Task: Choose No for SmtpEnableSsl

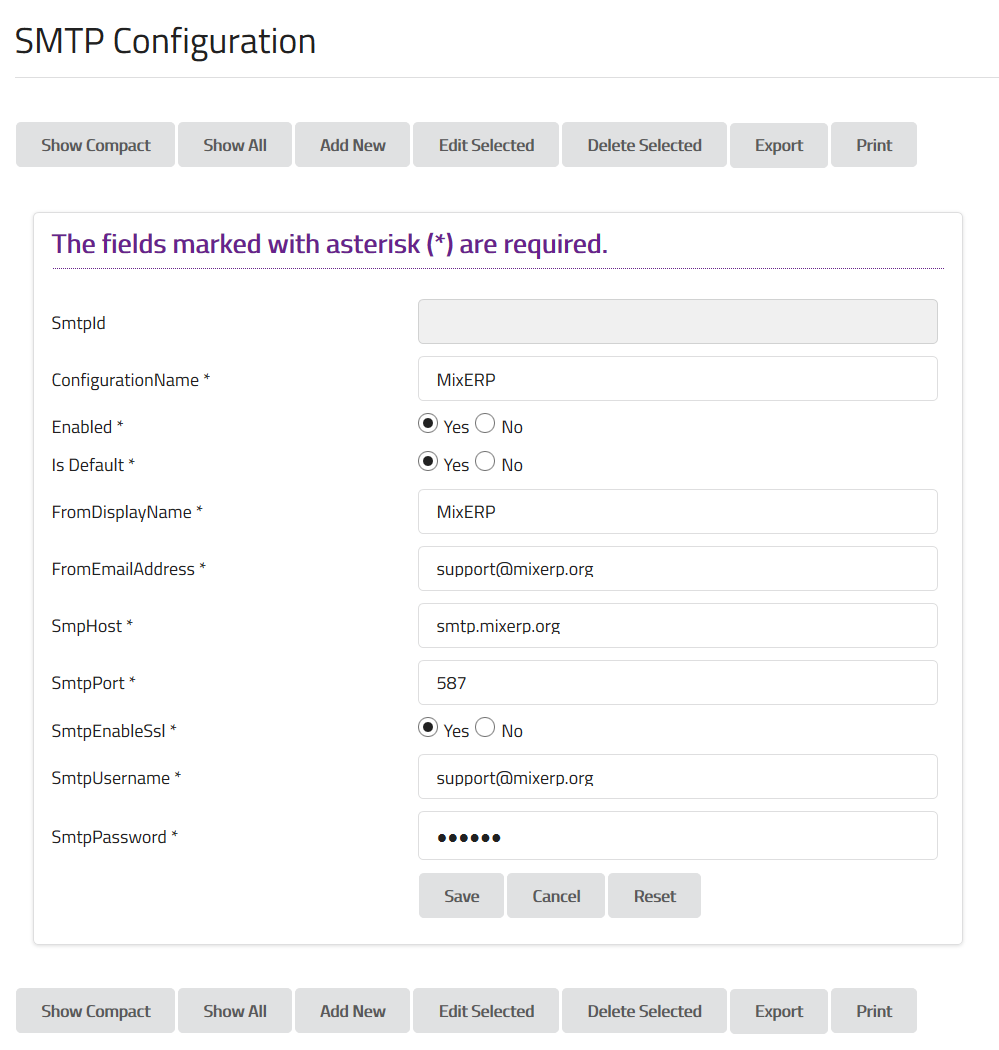Action: [x=485, y=728]
